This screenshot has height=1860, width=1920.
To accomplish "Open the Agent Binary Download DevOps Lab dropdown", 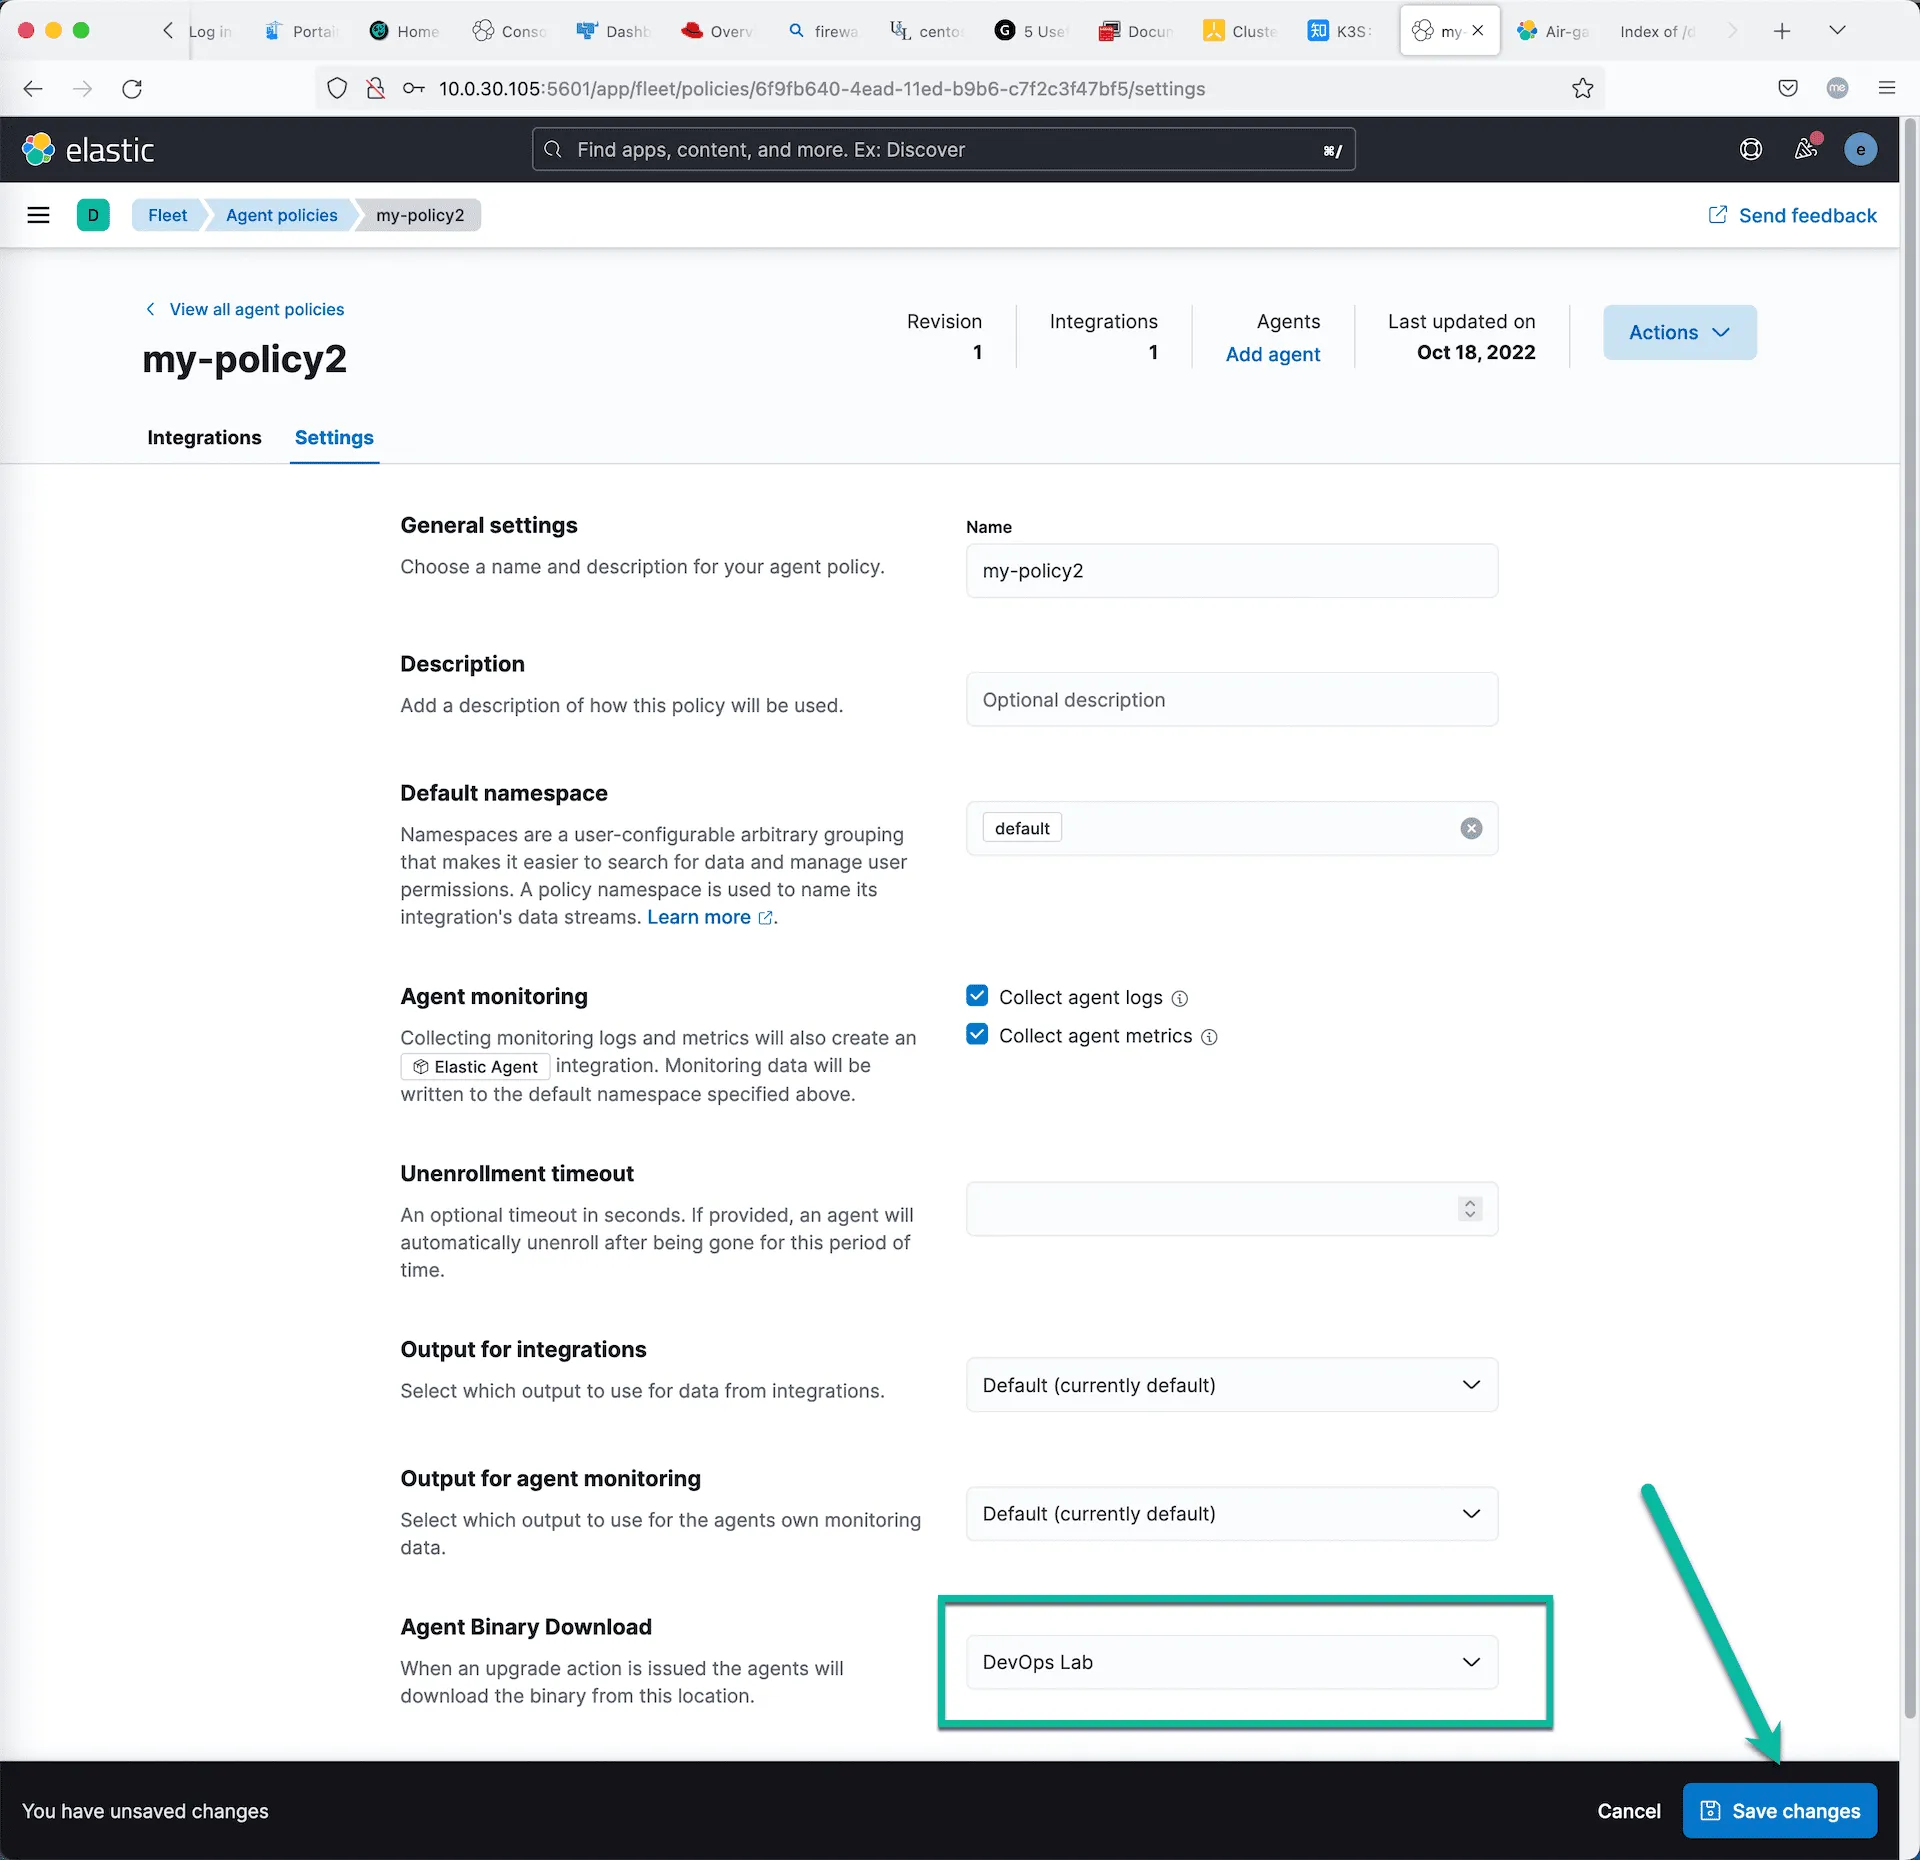I will point(1231,1662).
